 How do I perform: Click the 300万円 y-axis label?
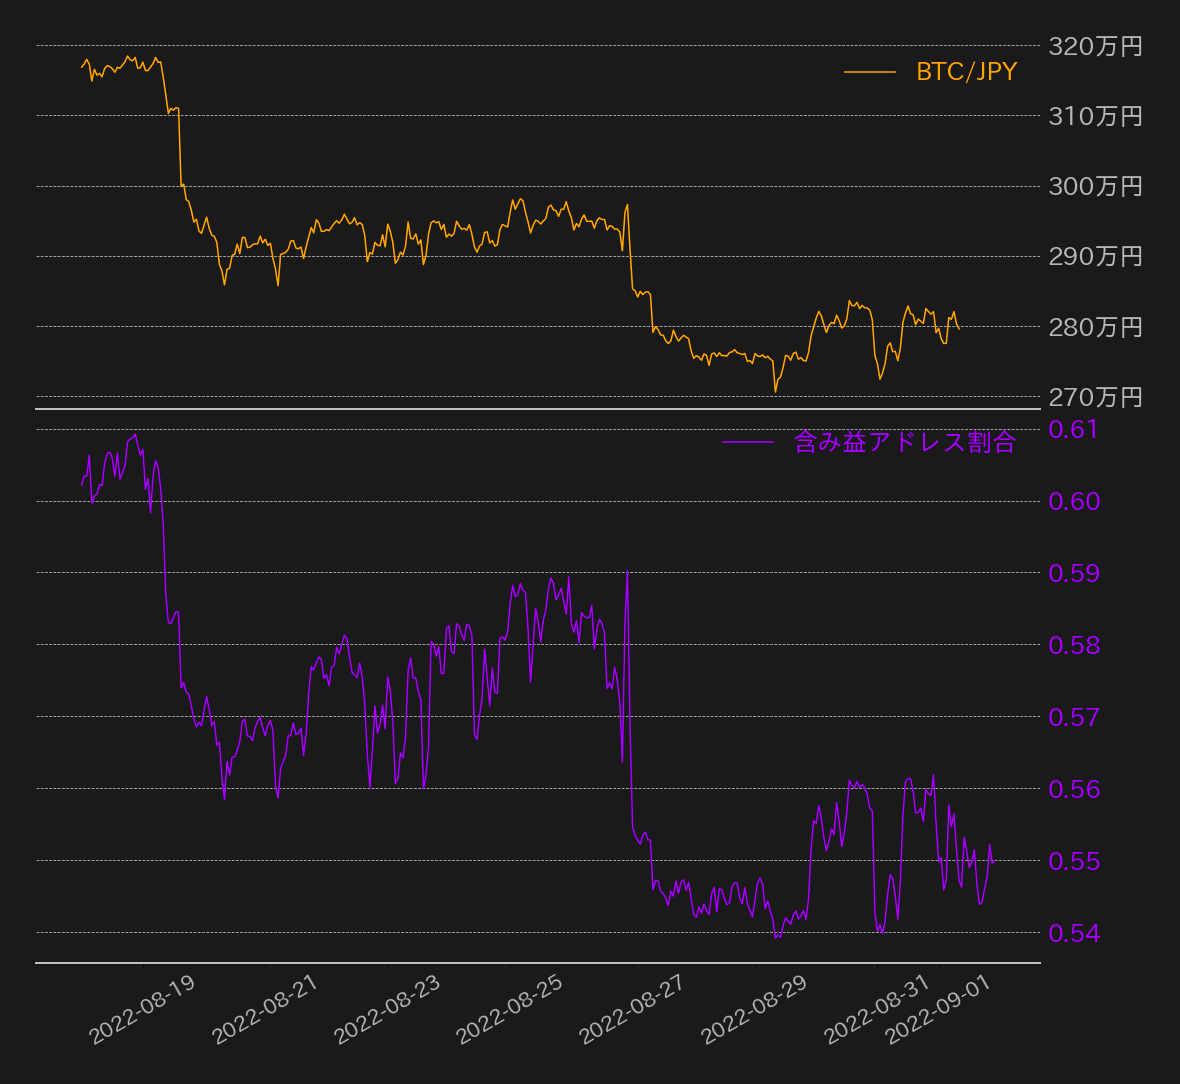point(1095,186)
